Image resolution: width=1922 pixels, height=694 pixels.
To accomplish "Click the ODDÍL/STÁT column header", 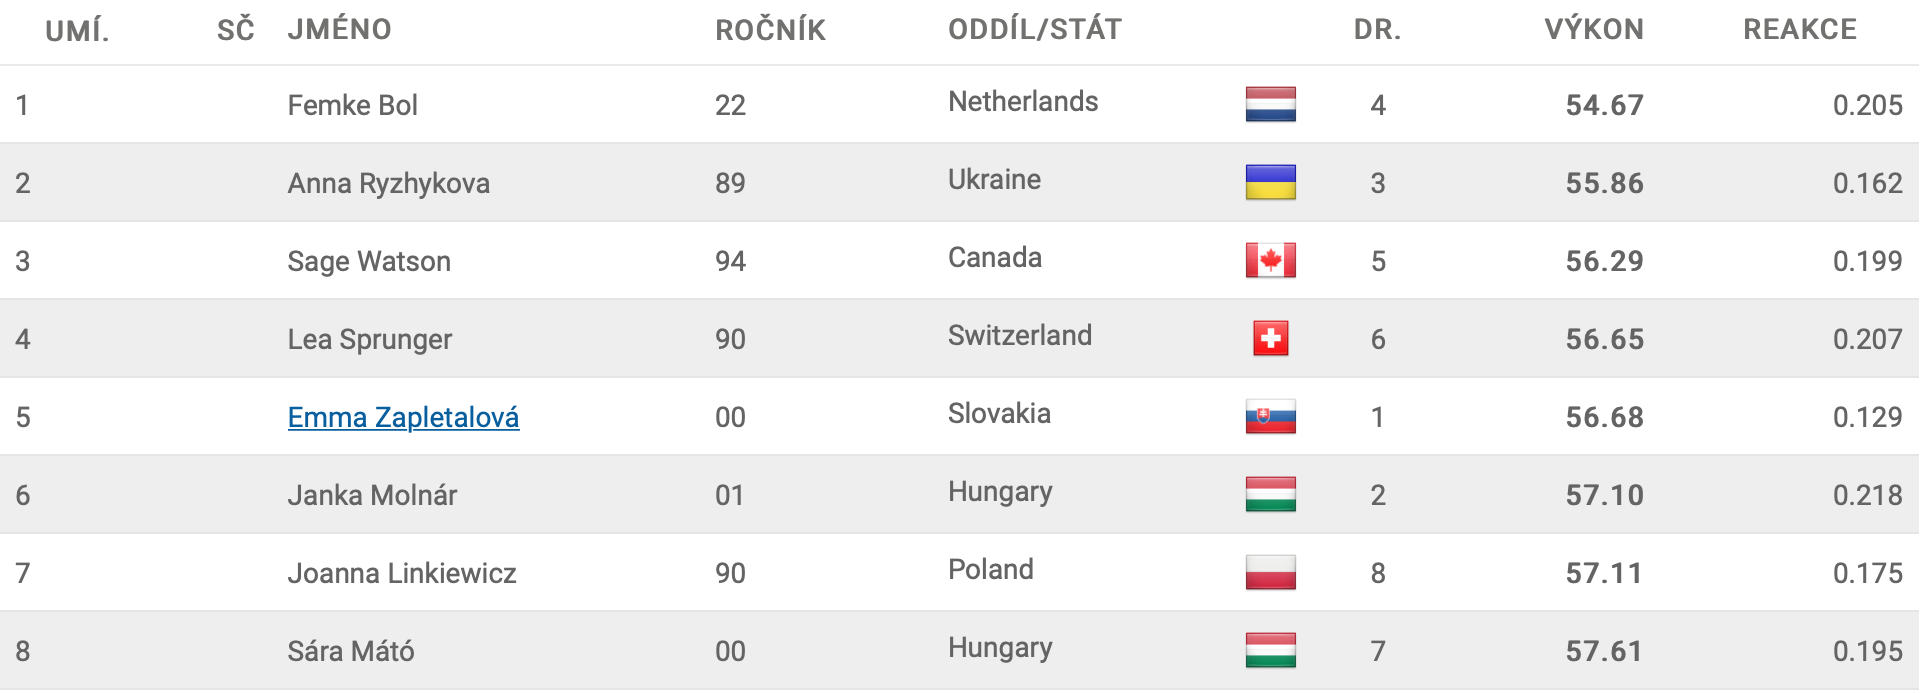I will click(1035, 29).
